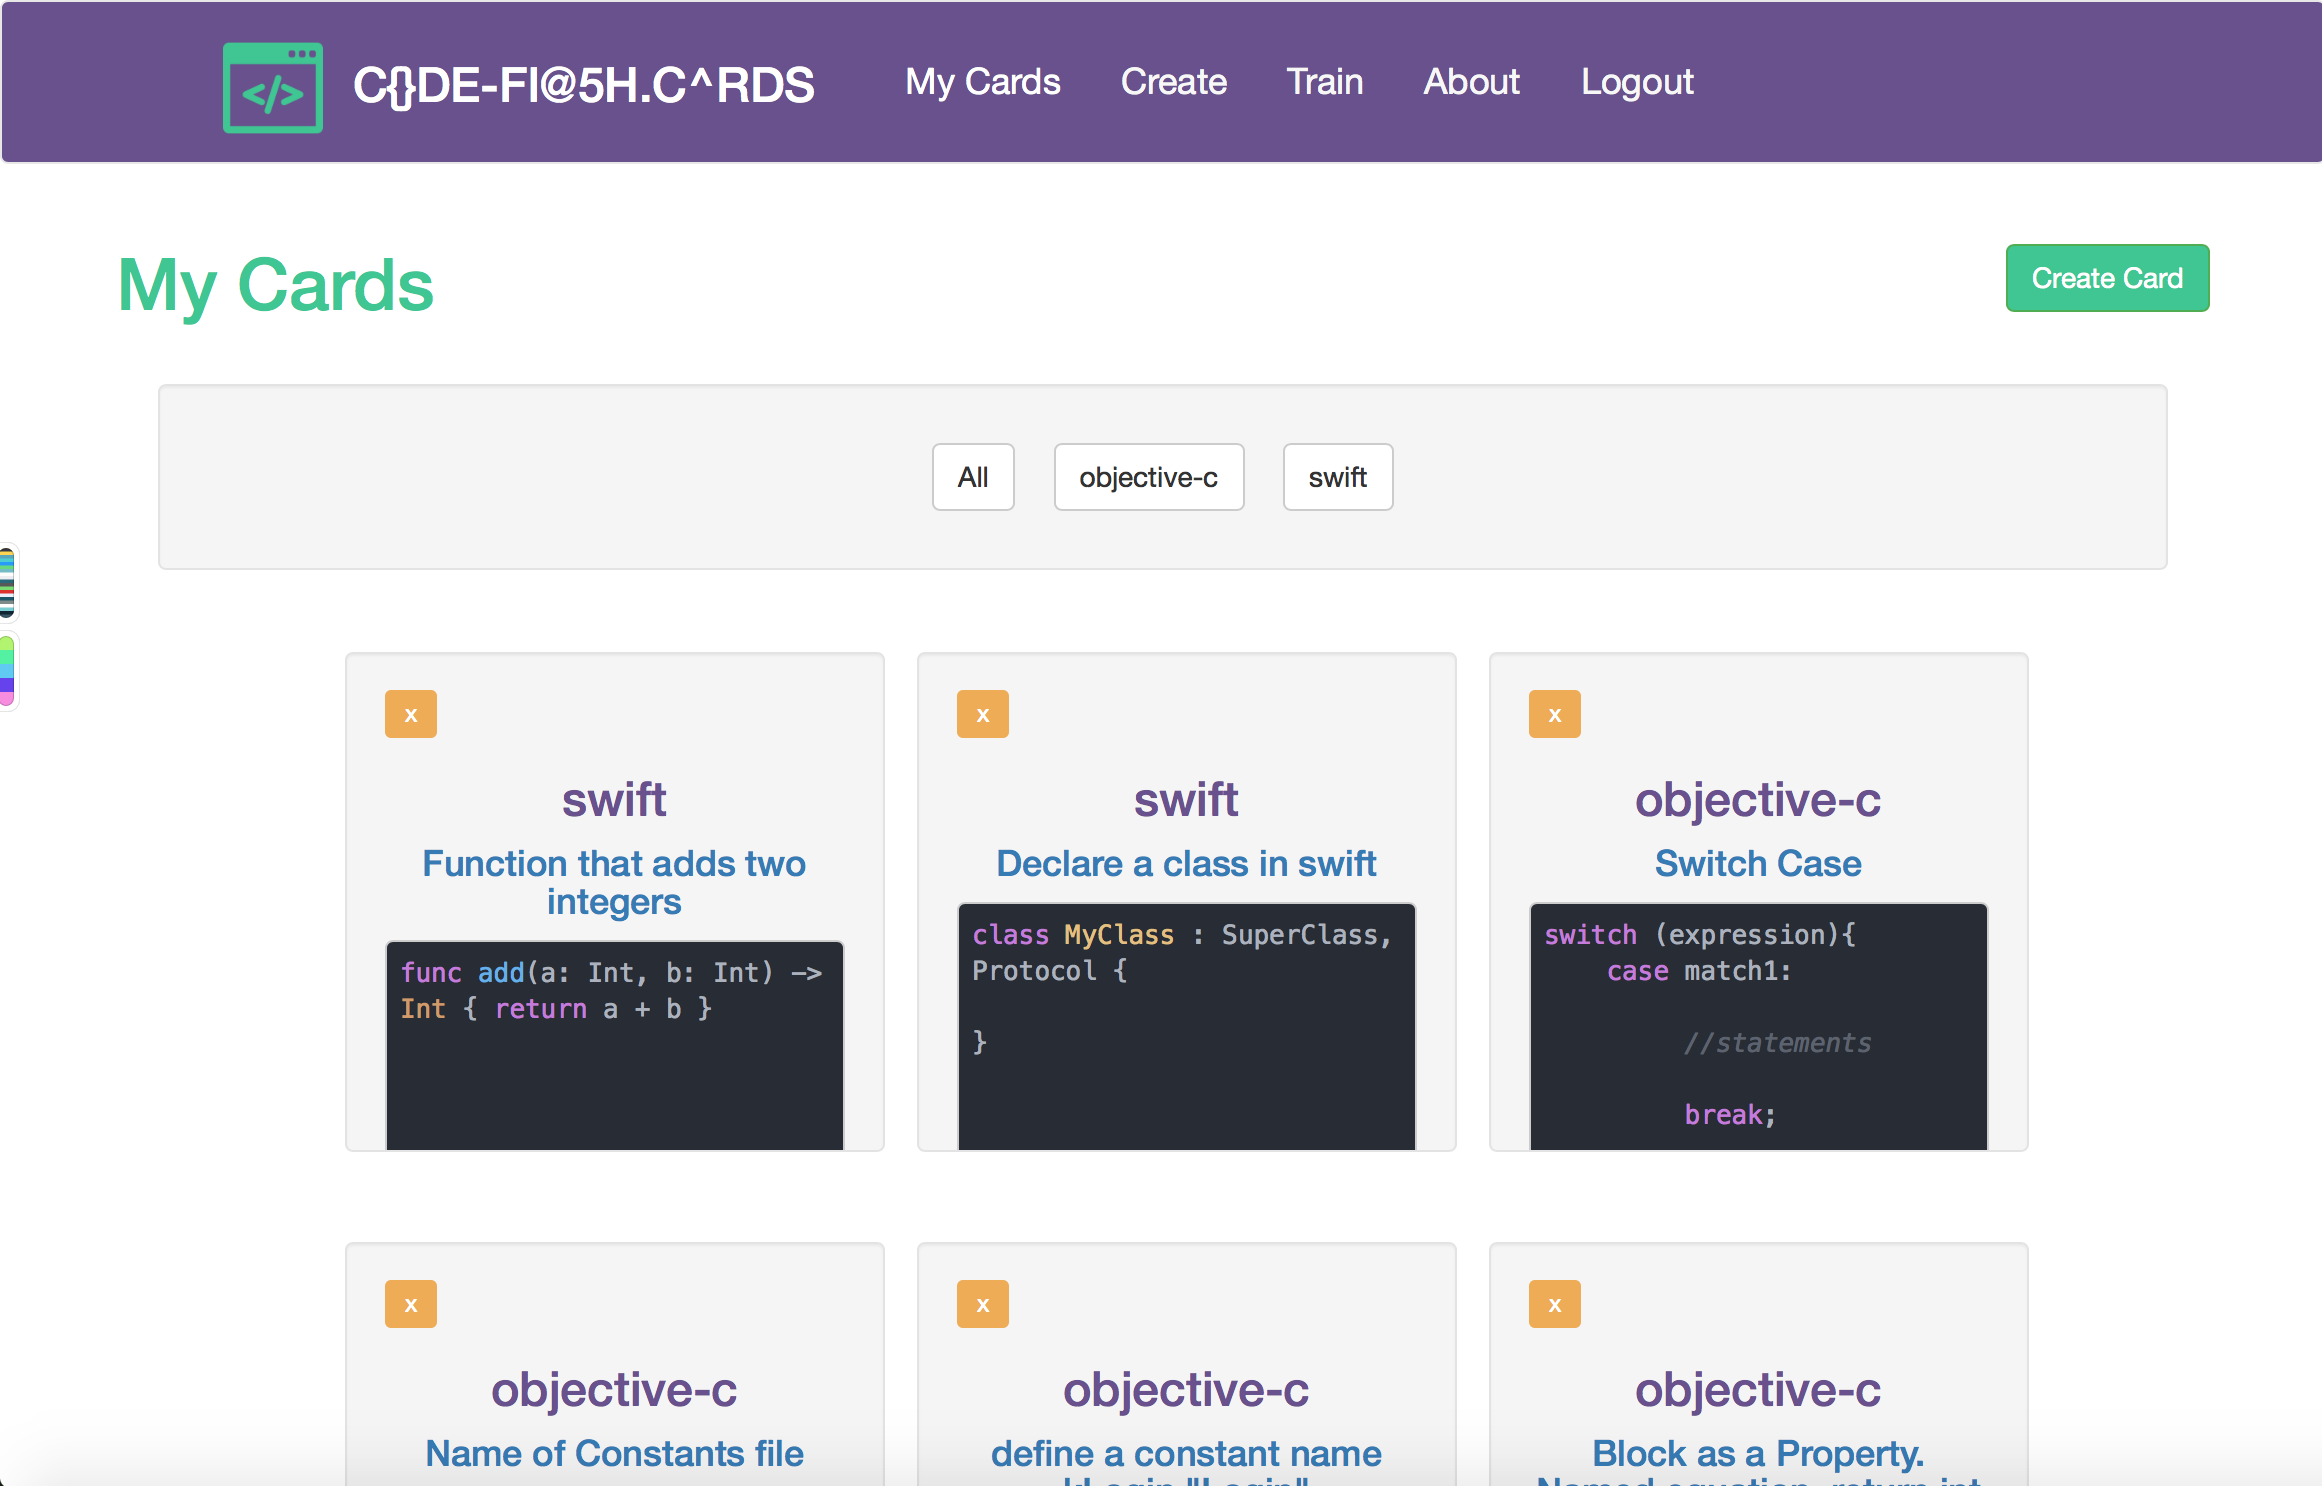Open the Create page from the navbar

(1173, 82)
